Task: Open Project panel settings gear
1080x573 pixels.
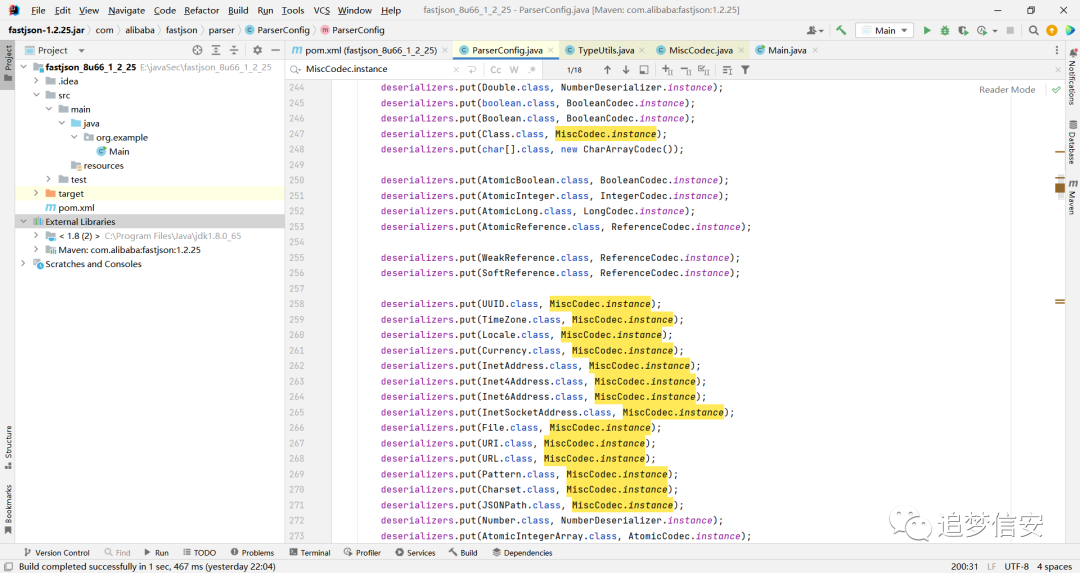Action: point(257,50)
